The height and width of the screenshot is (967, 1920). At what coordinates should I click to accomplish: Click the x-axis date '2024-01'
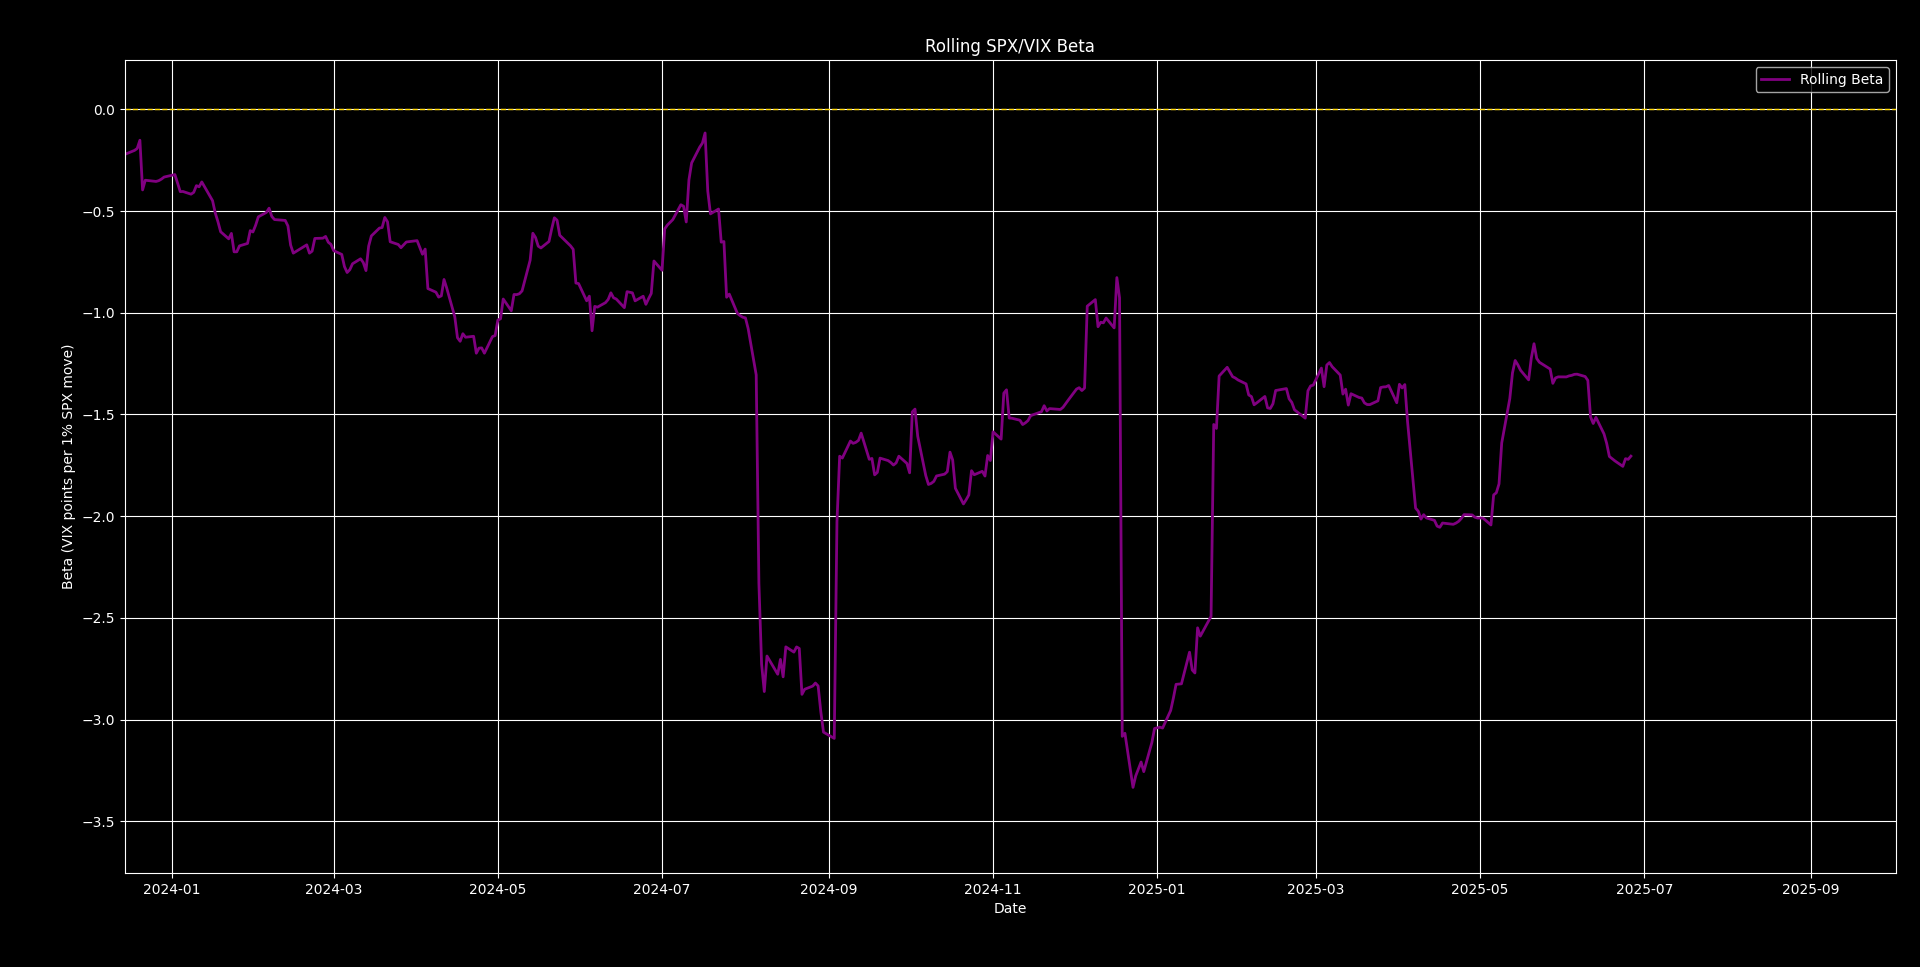pos(172,889)
